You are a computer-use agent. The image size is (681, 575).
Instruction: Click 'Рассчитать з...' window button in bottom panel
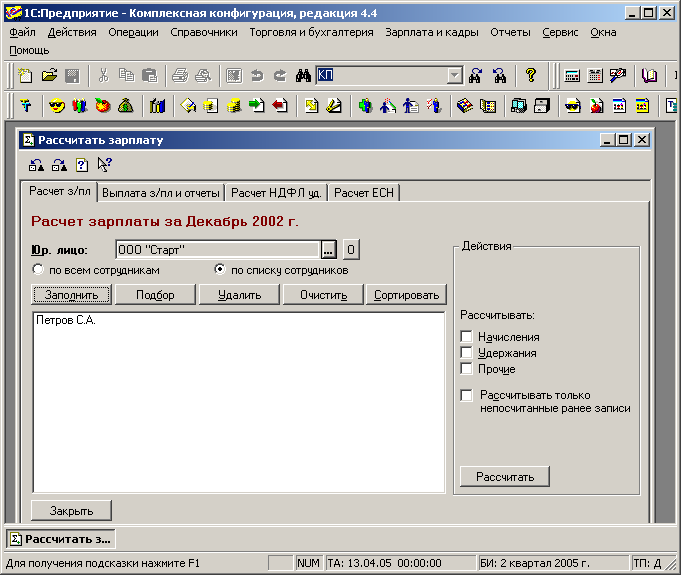pyautogui.click(x=61, y=539)
